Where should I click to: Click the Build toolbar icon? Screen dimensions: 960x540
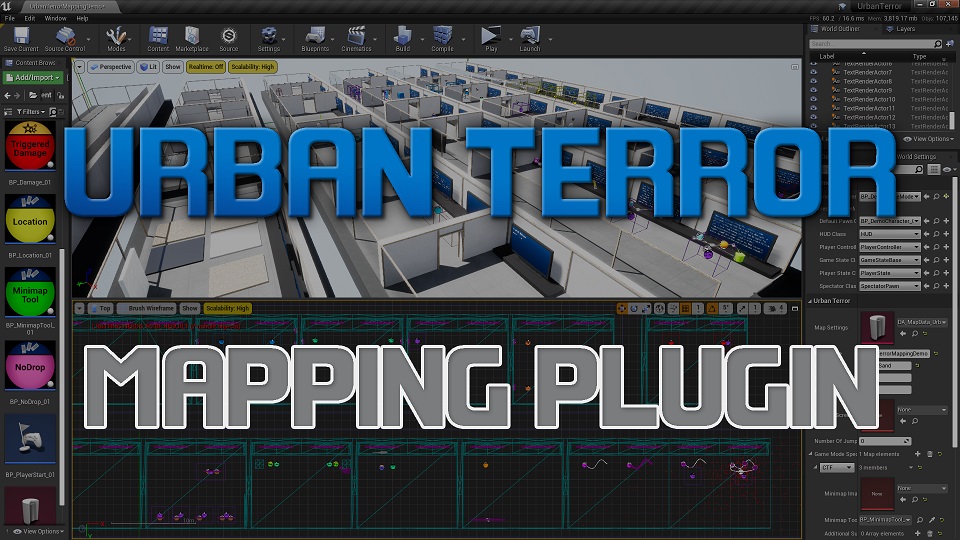pyautogui.click(x=402, y=39)
